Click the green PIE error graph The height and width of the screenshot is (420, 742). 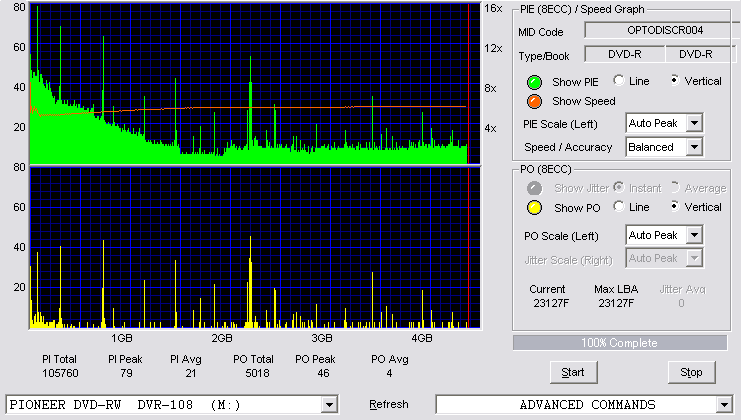point(255,84)
